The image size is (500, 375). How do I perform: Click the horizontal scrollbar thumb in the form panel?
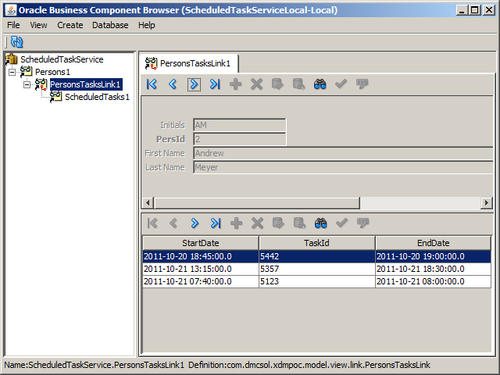pyautogui.click(x=257, y=203)
